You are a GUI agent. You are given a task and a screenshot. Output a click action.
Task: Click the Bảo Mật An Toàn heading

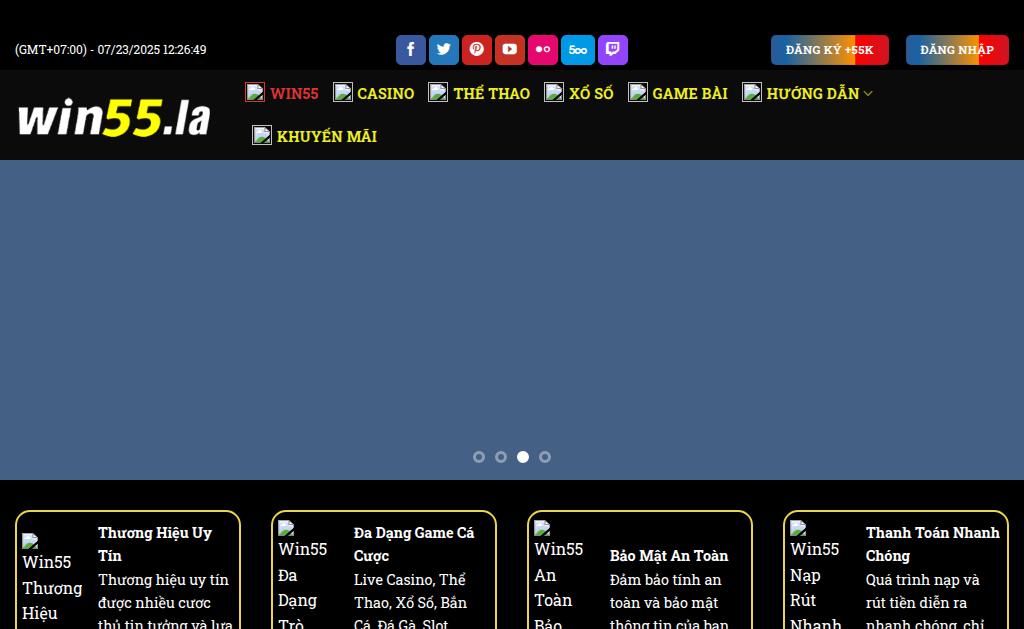669,555
